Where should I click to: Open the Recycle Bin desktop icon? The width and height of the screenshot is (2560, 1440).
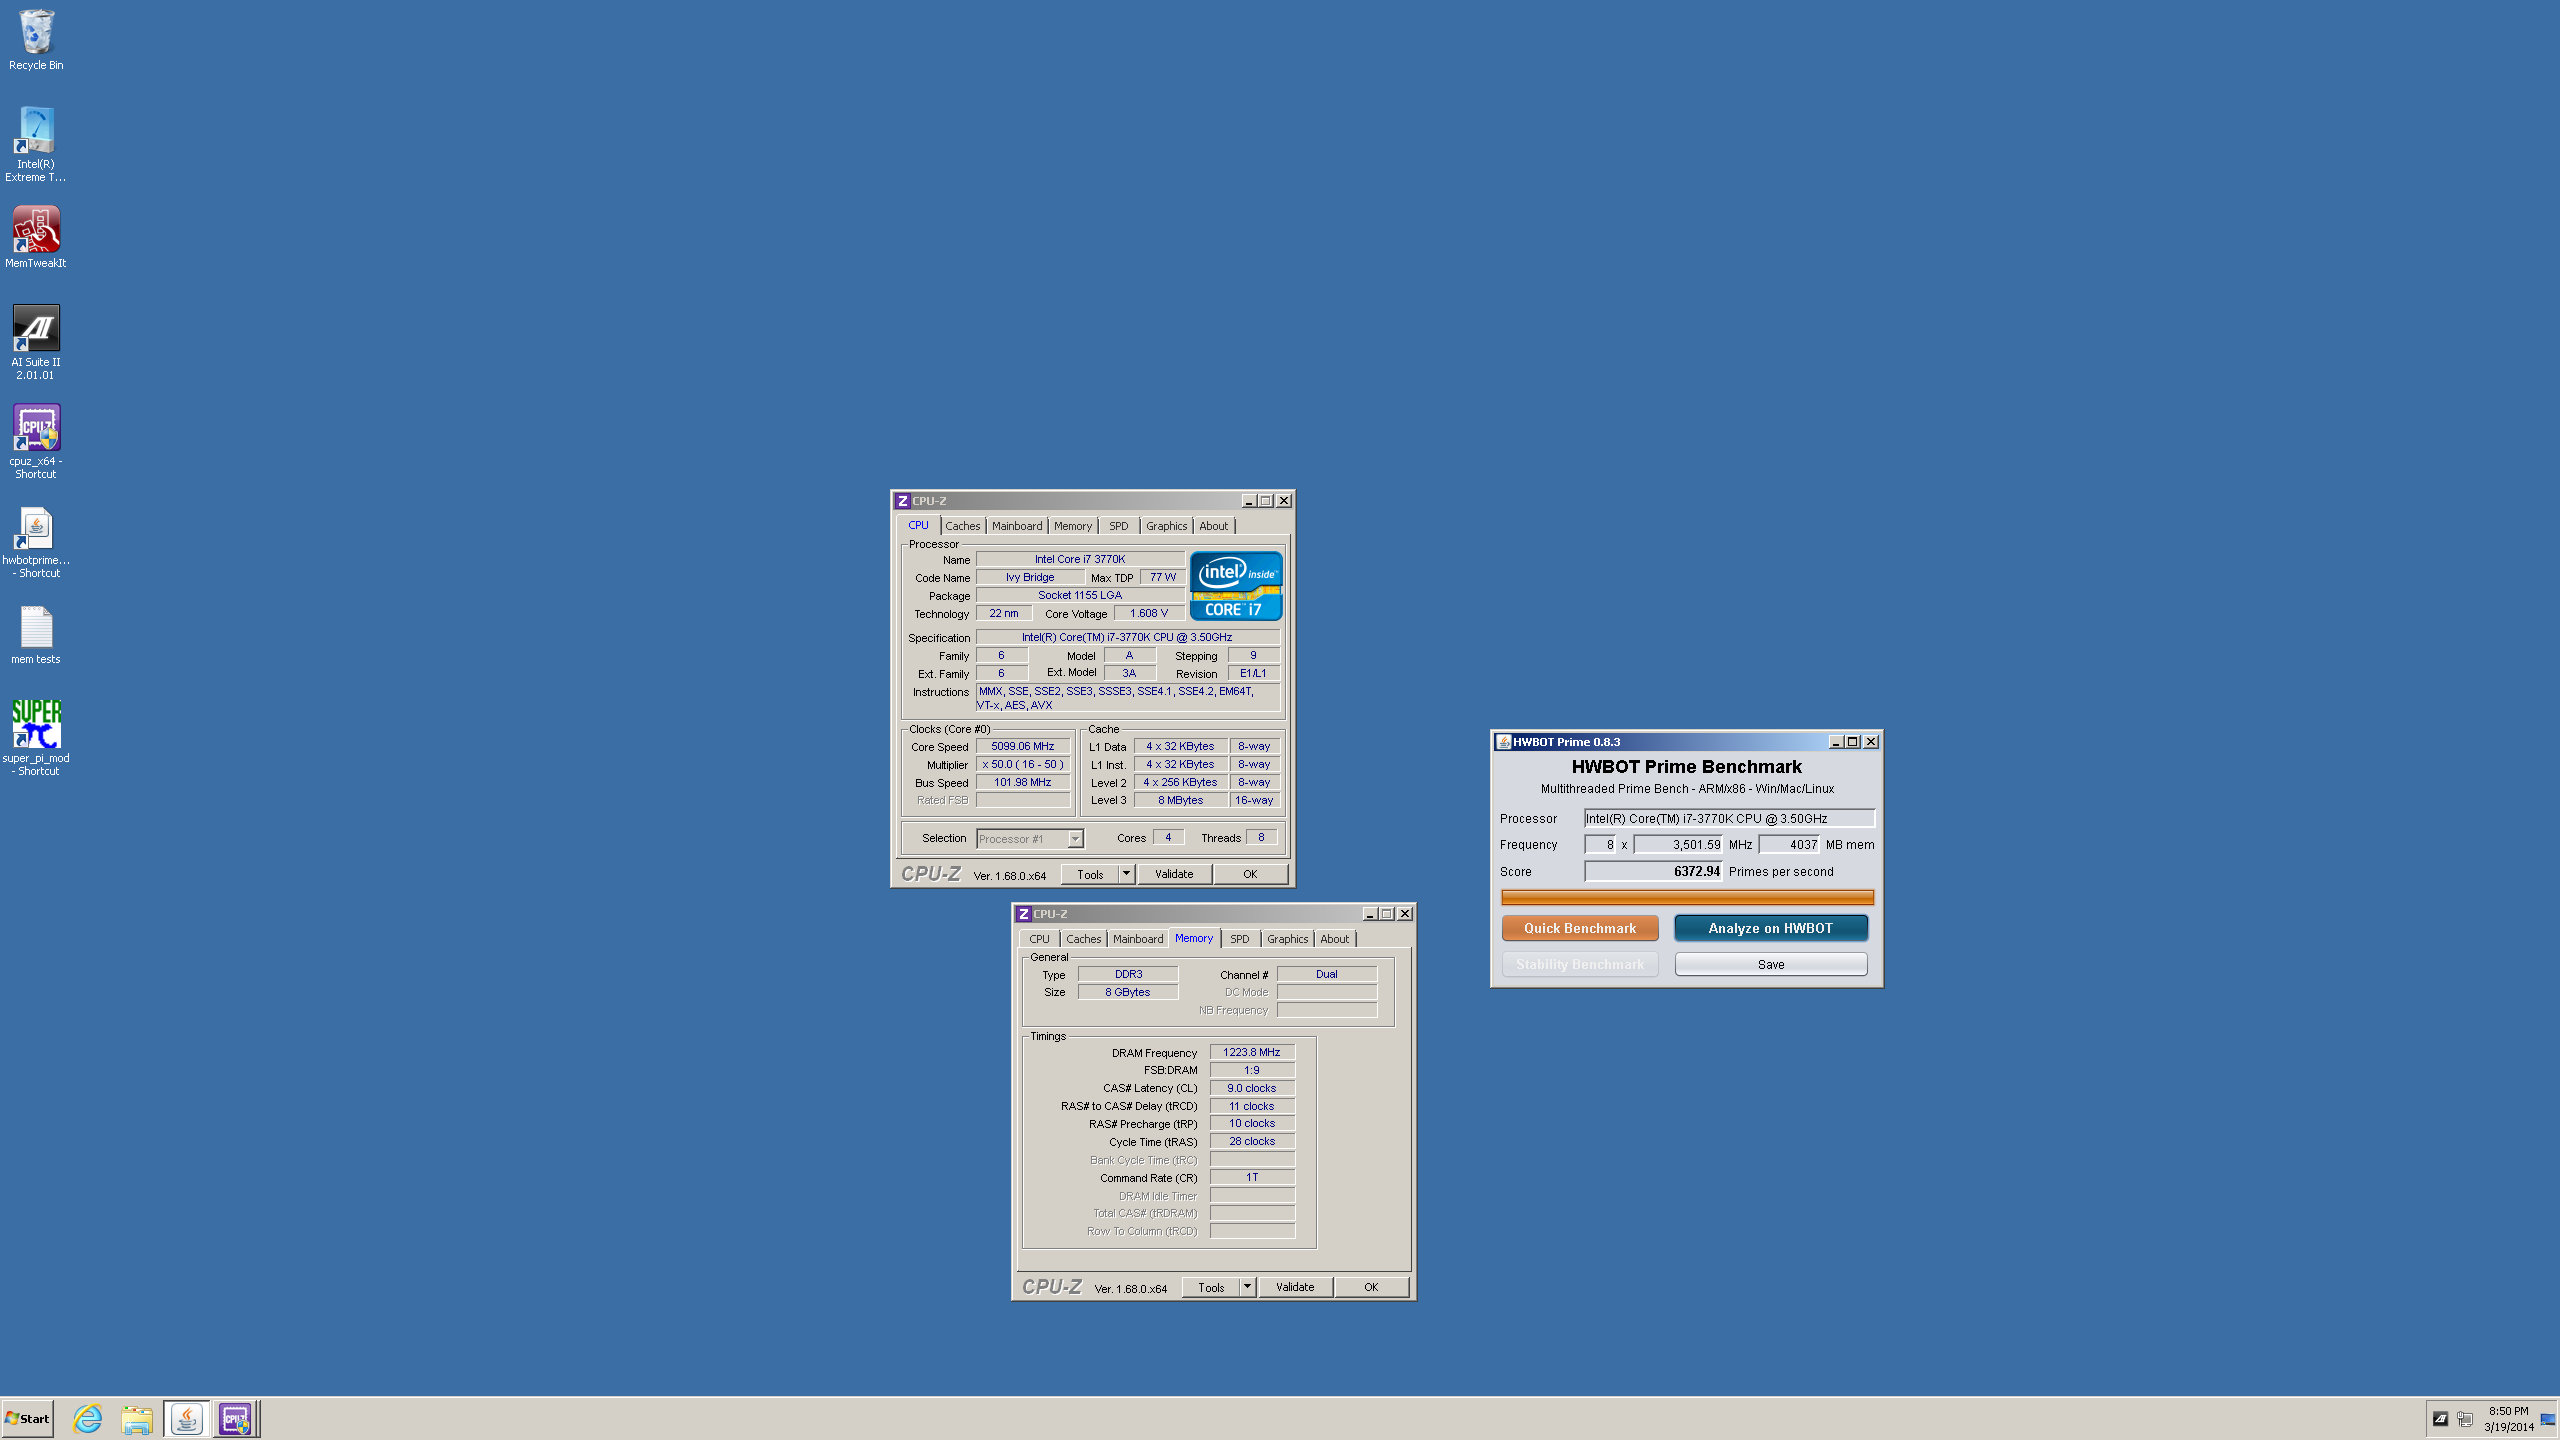tap(36, 40)
